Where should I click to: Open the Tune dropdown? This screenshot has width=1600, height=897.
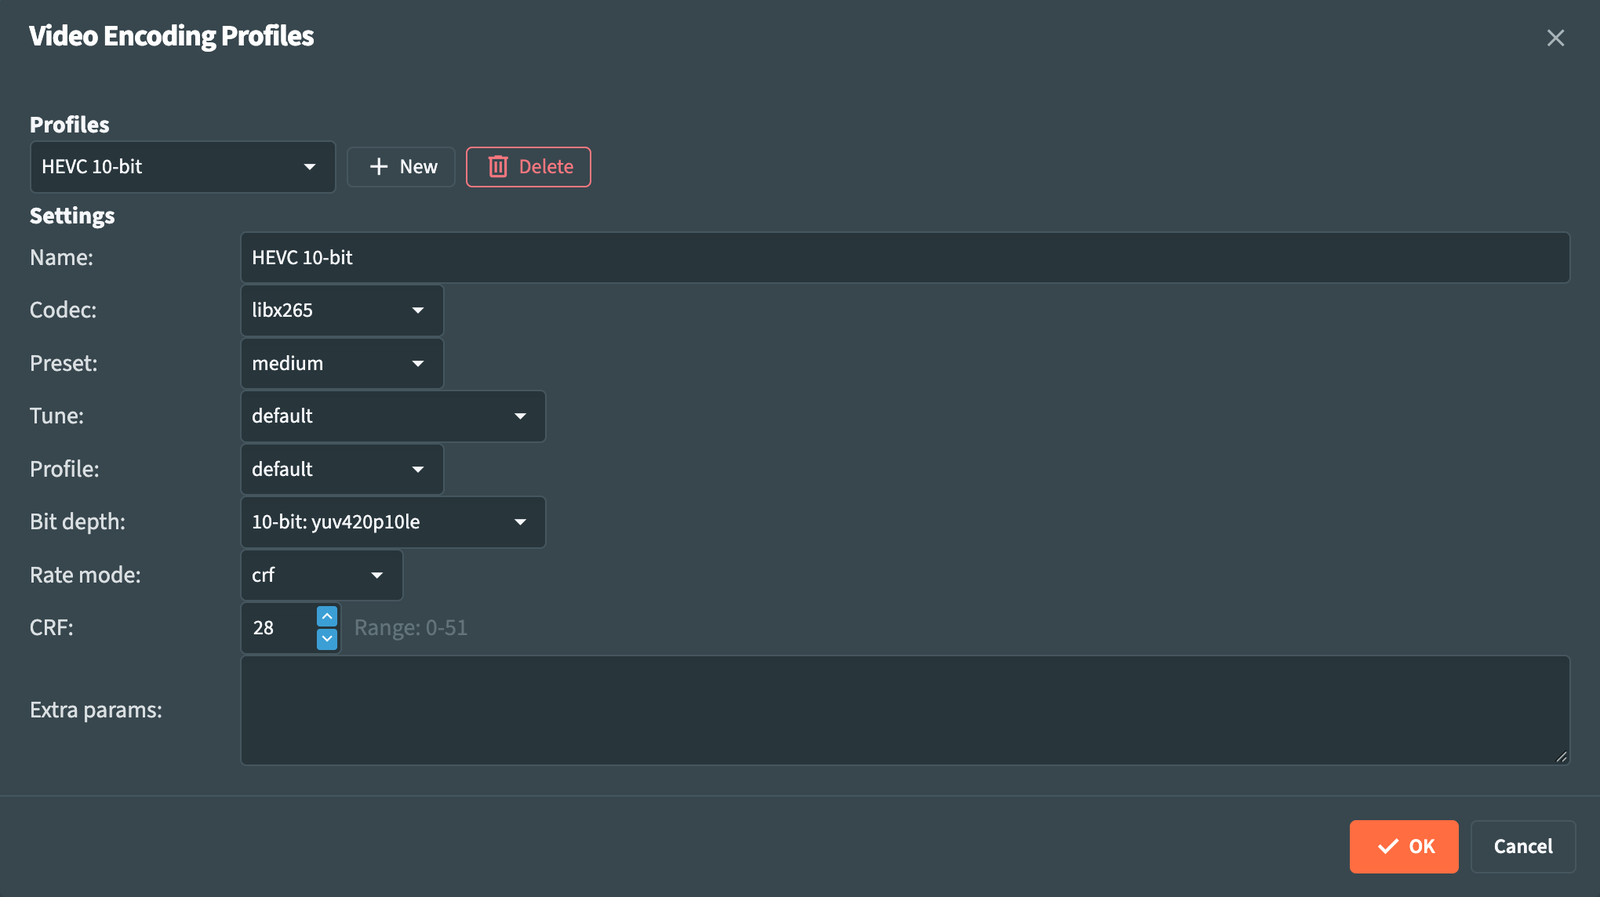click(393, 416)
